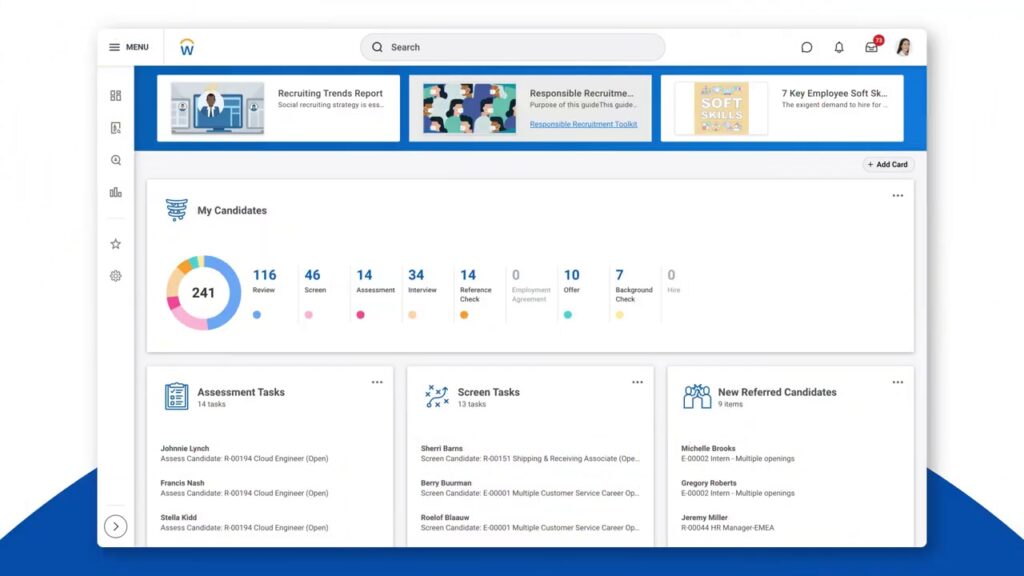1024x576 pixels.
Task: Open Berry Buurman screen task
Action: pos(530,488)
